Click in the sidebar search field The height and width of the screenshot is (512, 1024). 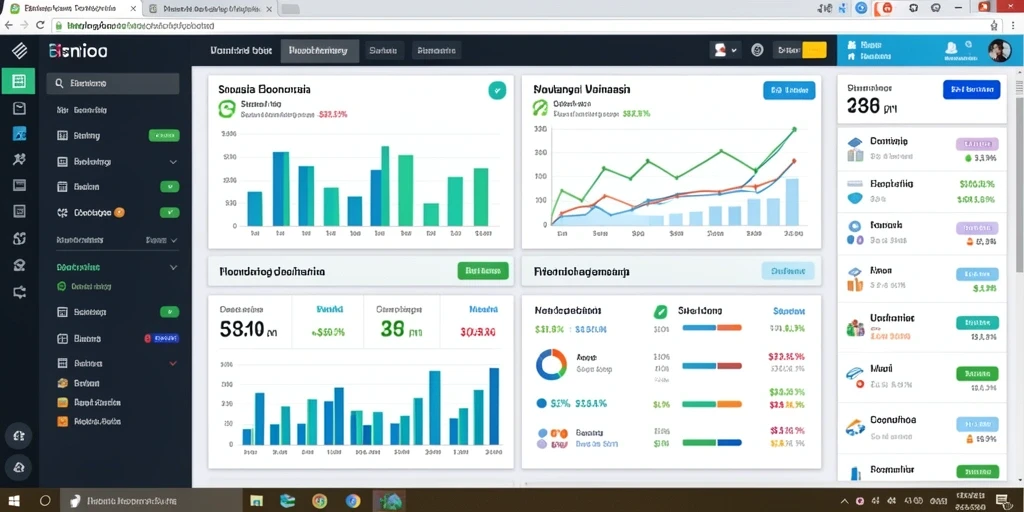(x=112, y=84)
